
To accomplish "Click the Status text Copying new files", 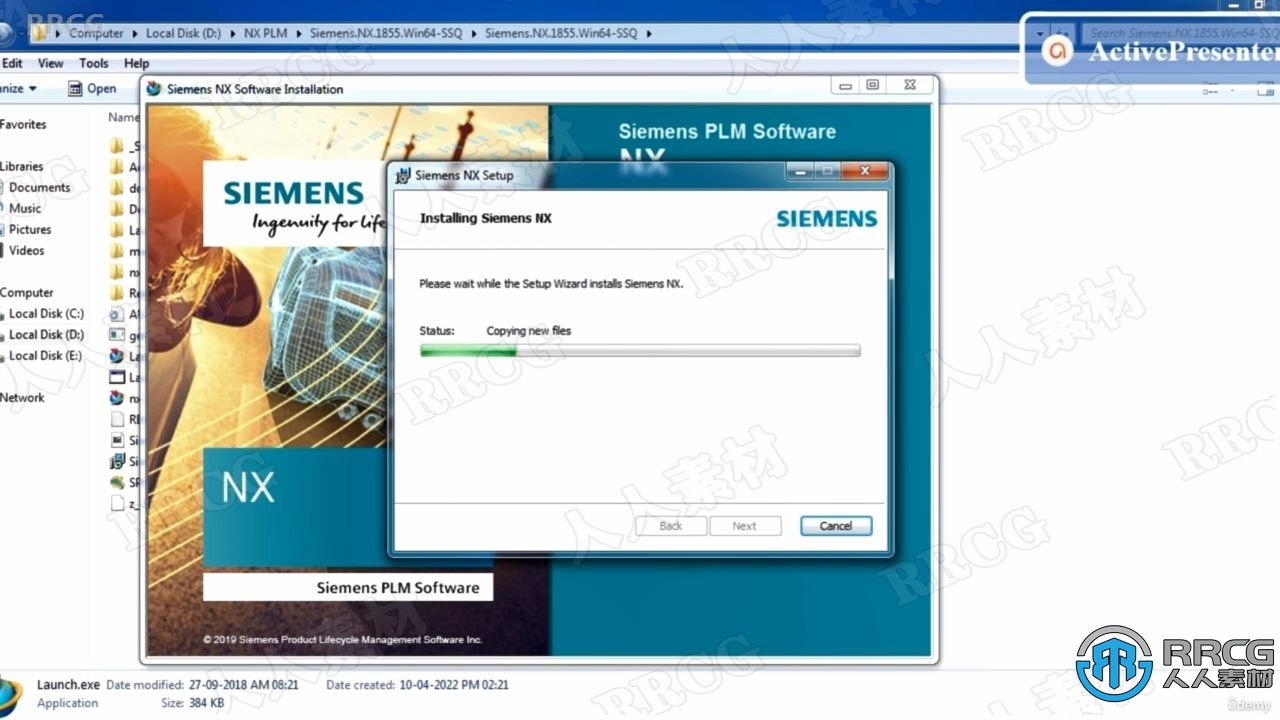I will pos(529,331).
